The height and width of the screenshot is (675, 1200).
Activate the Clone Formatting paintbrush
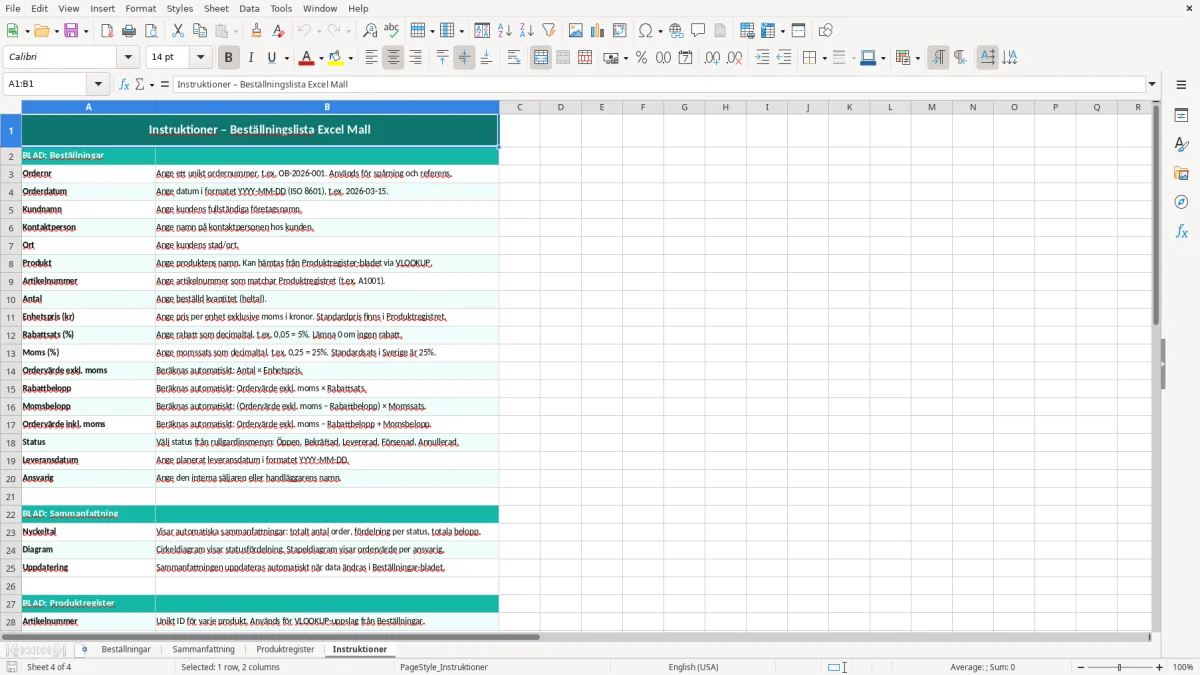coord(256,31)
